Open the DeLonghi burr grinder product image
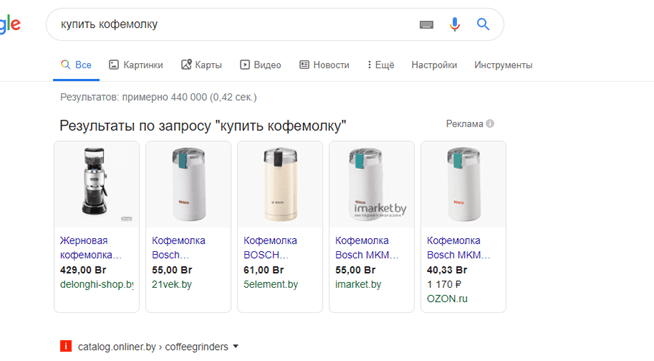 click(97, 184)
